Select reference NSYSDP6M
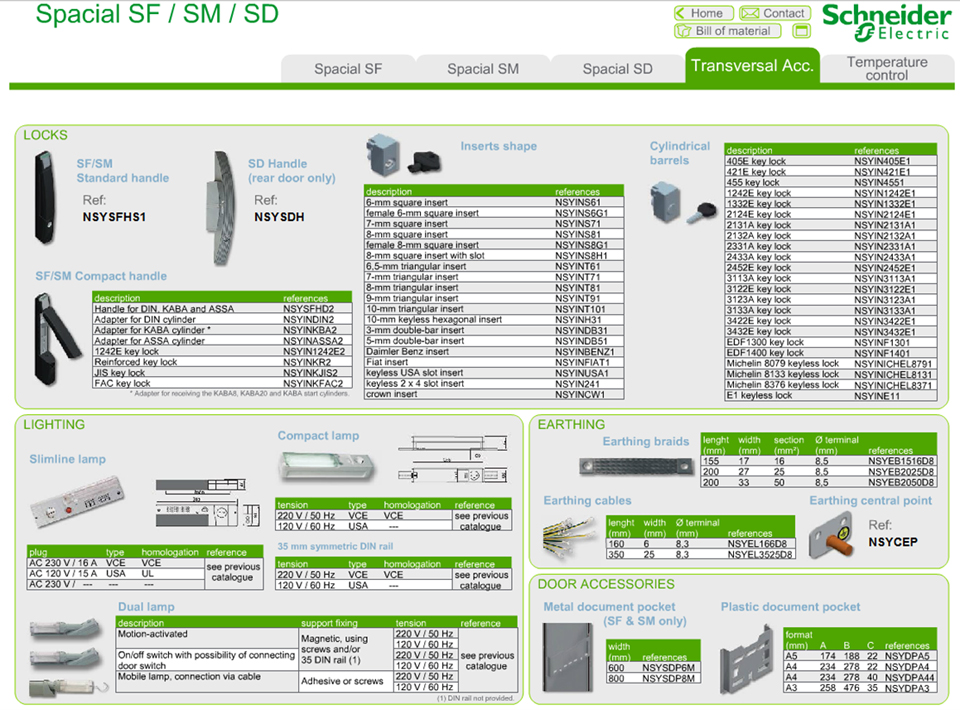960x710 pixels. pos(669,668)
